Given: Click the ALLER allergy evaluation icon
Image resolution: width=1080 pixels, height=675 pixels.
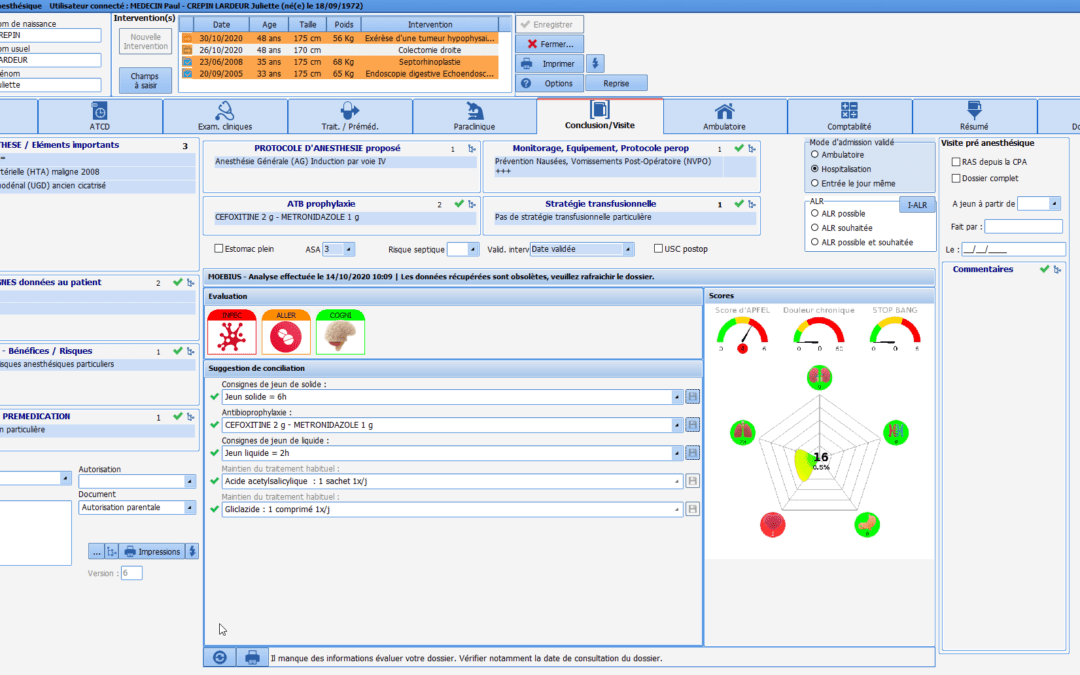Looking at the screenshot, I should [285, 333].
